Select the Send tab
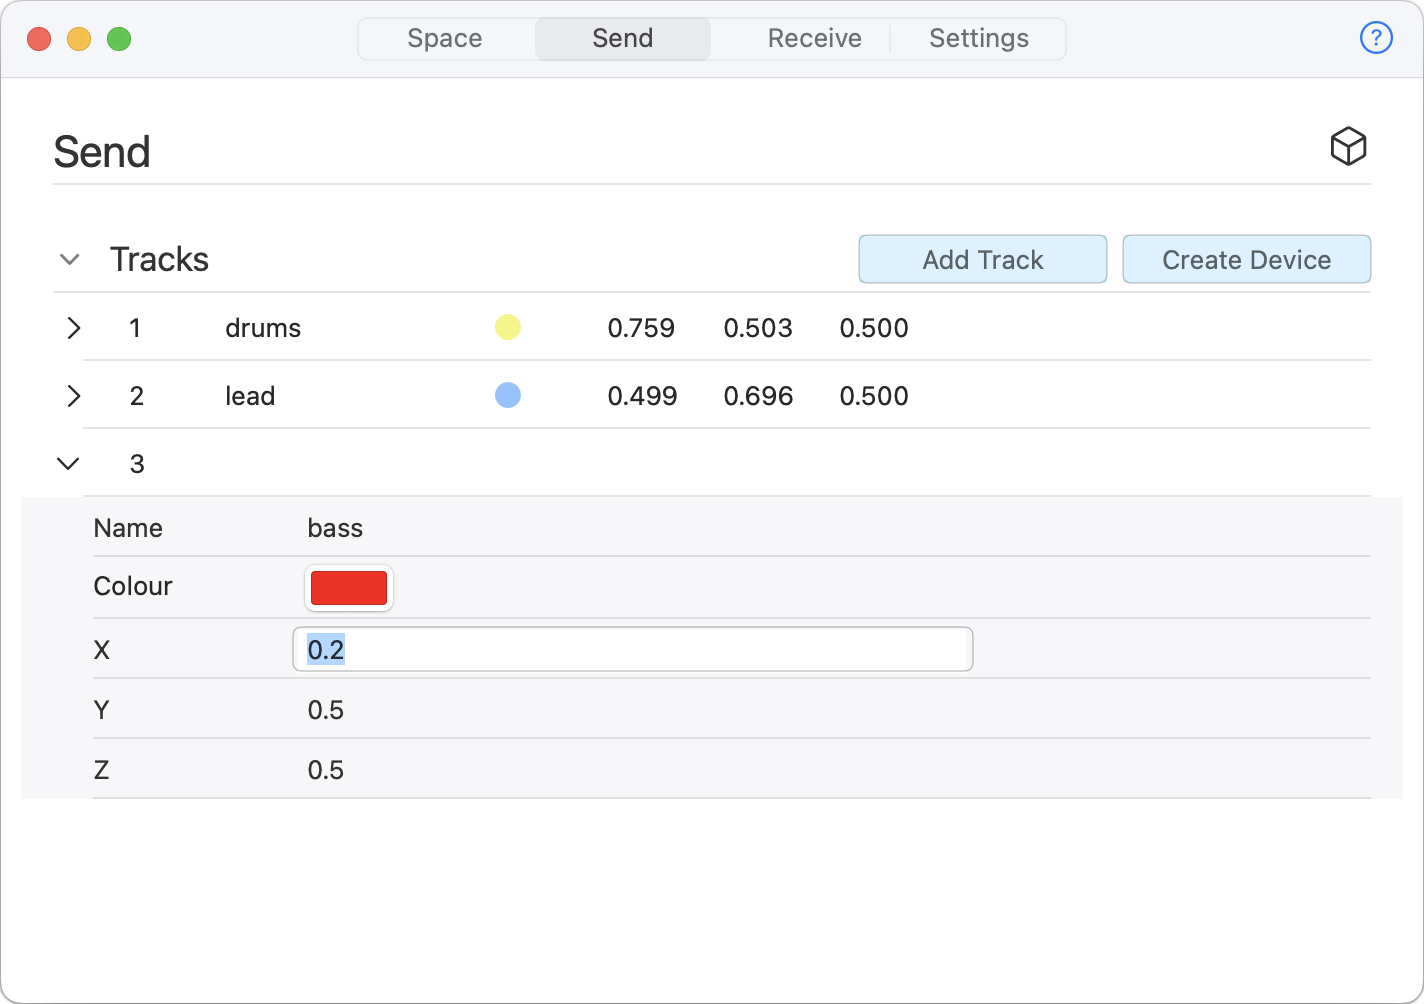This screenshot has width=1424, height=1004. 622,39
